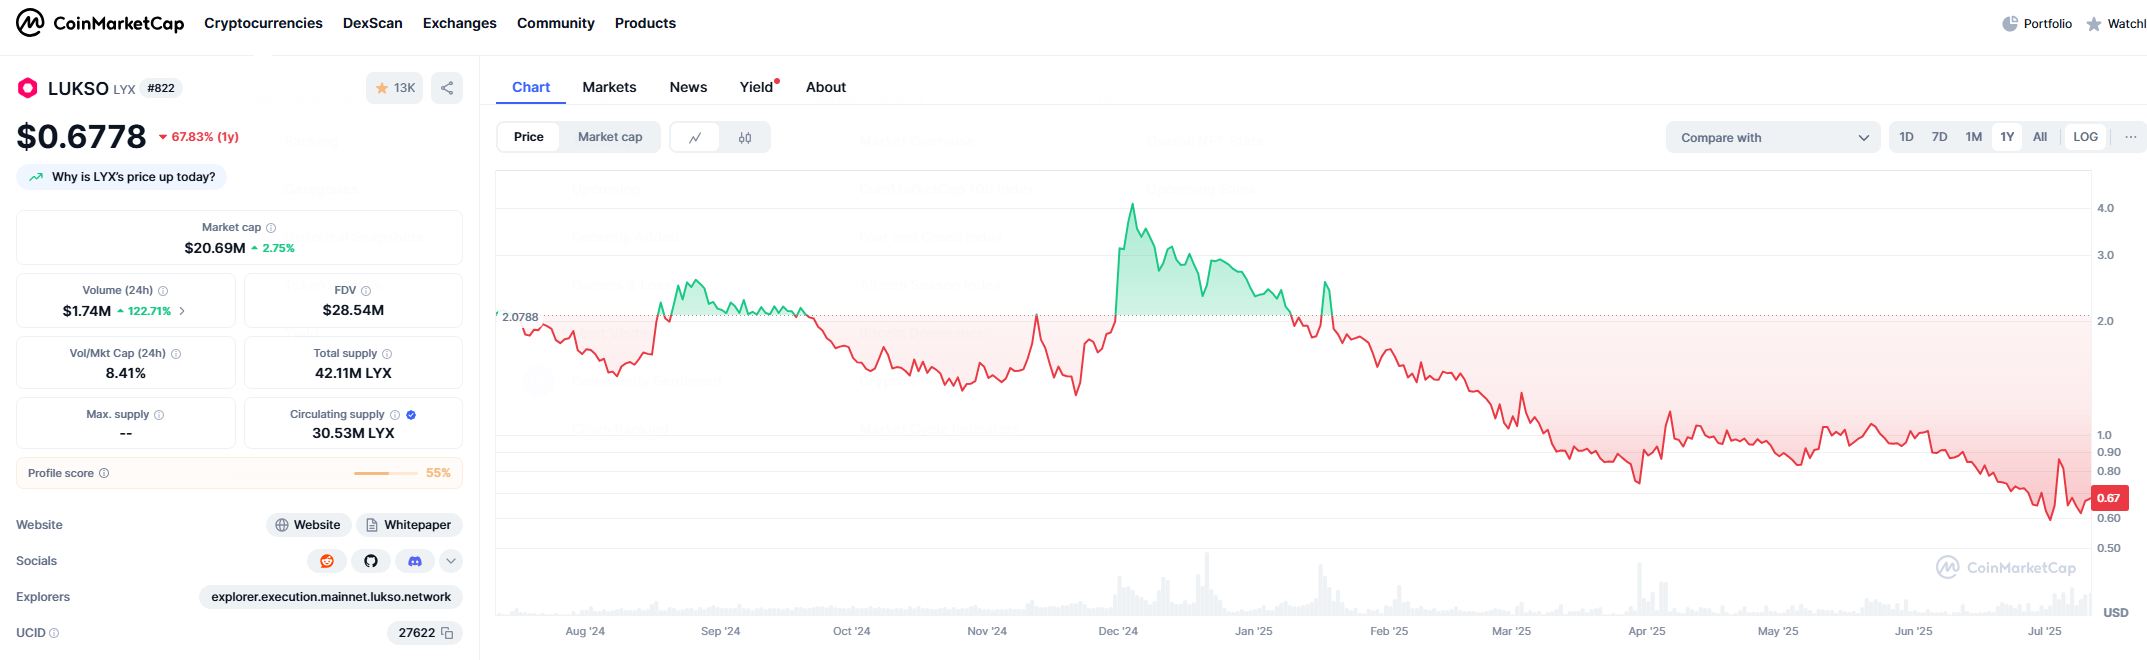Open the Discord social icon
Image resolution: width=2147 pixels, height=660 pixels.
coord(415,561)
